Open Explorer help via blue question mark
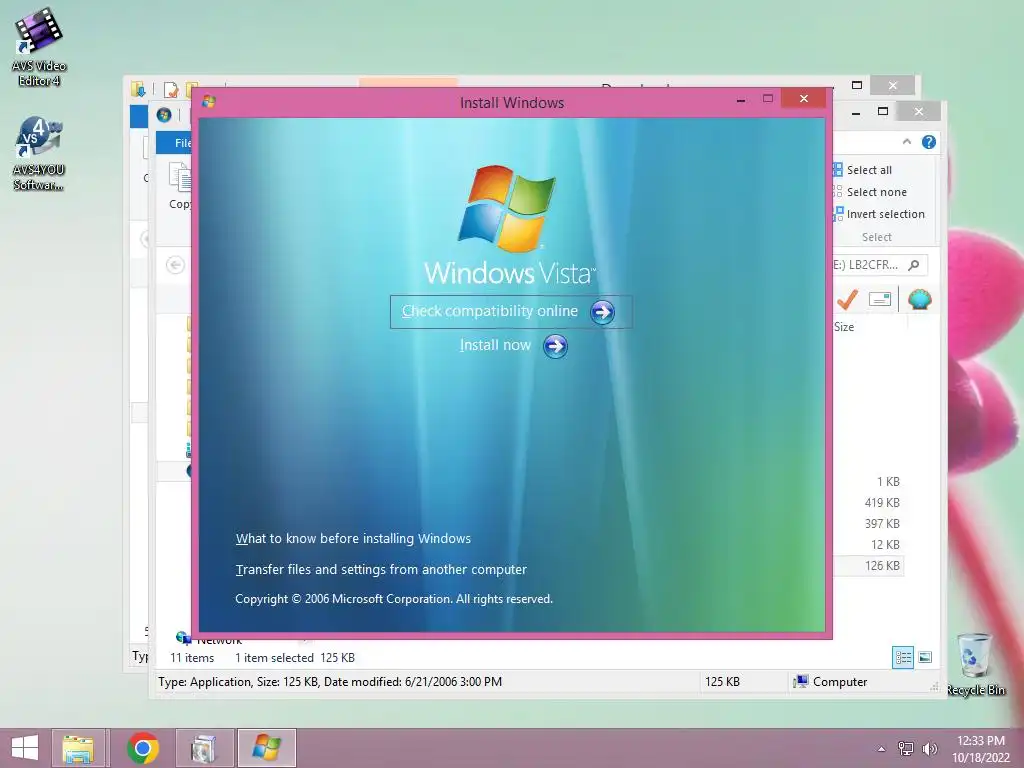Screen dimensions: 1024x768 tap(929, 142)
